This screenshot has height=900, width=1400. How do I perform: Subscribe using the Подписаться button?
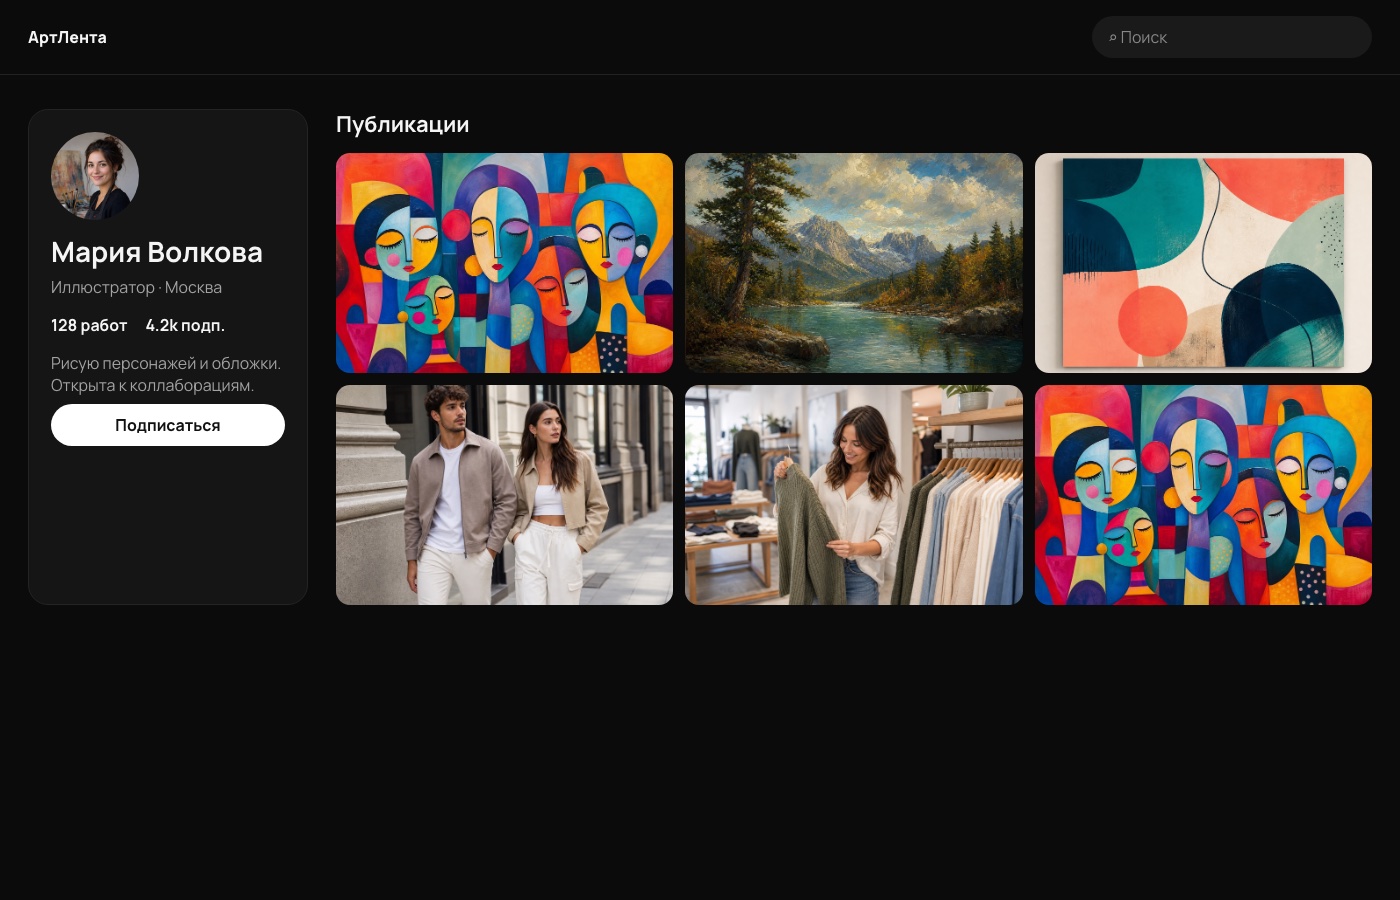[x=168, y=425]
